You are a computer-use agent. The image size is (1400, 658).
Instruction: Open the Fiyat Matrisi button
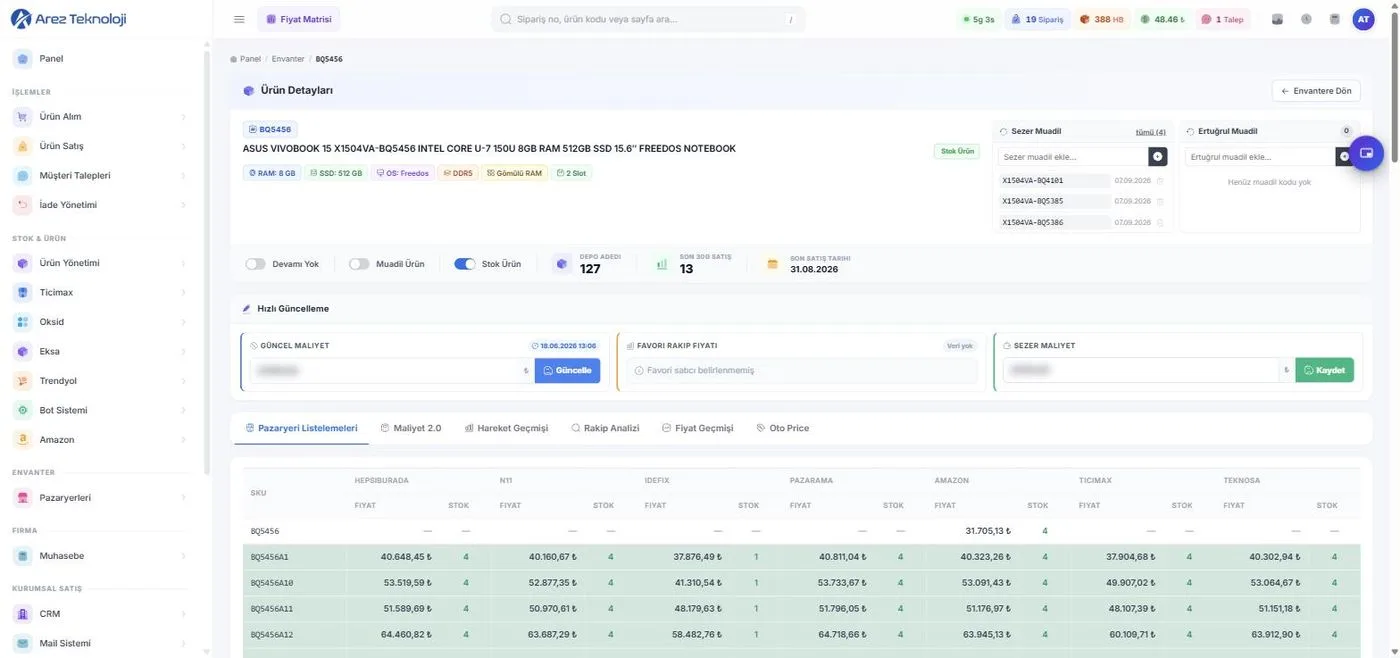[299, 19]
